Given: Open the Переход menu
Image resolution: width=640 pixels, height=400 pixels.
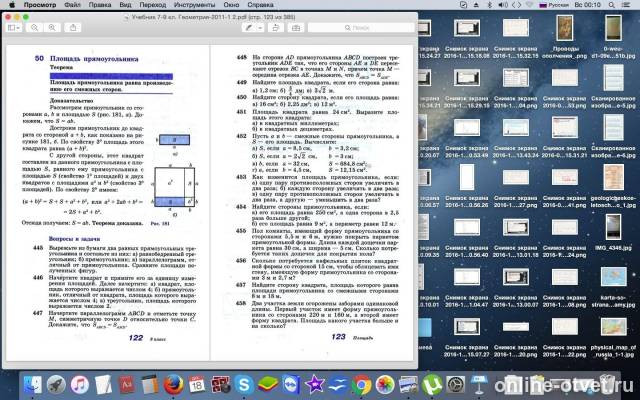Looking at the screenshot, I should coord(153,5).
